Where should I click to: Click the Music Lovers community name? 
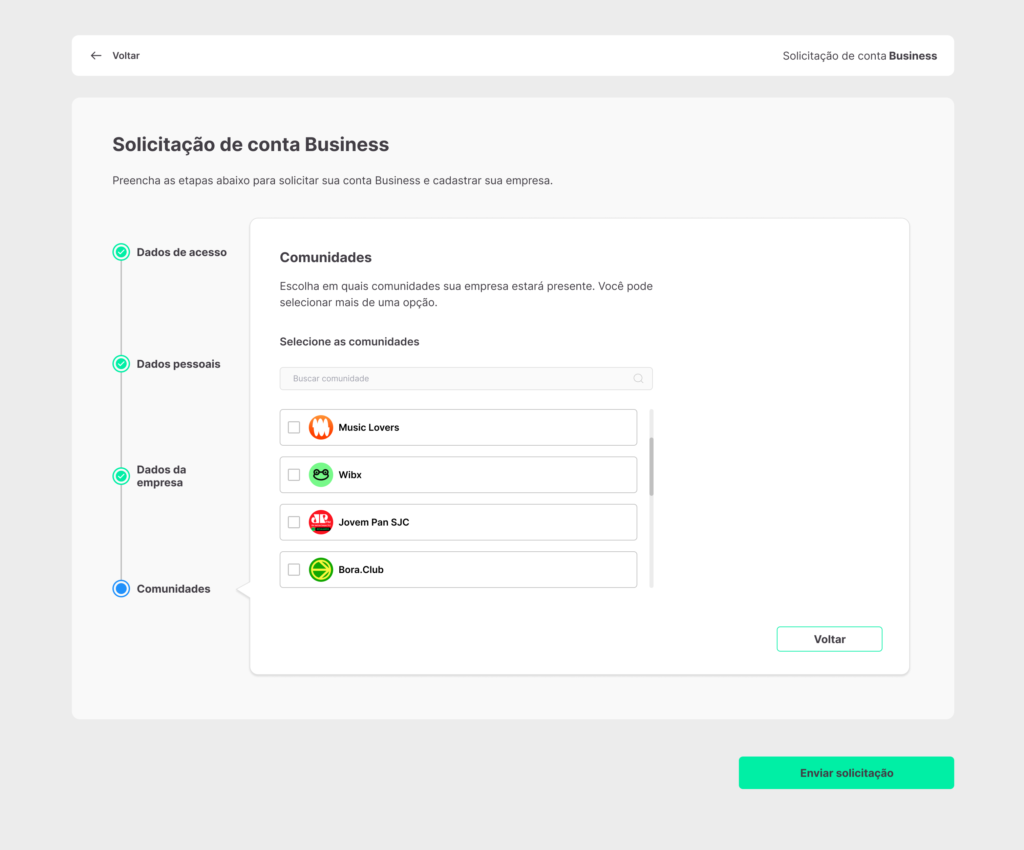tap(368, 428)
